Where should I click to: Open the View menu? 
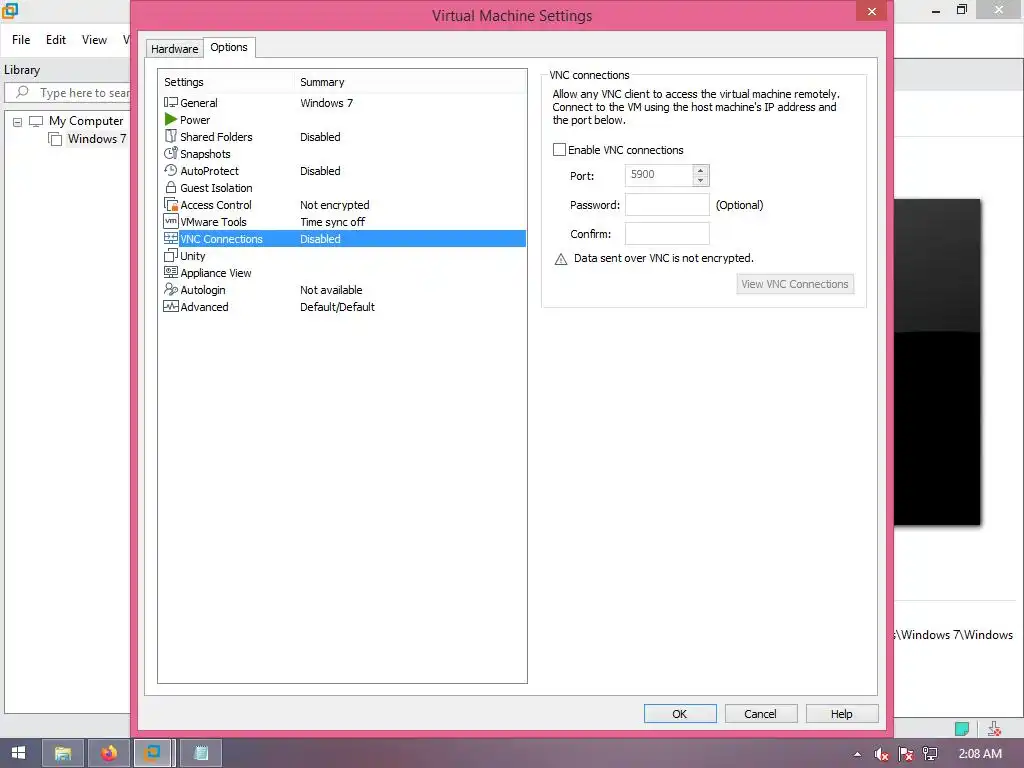point(94,40)
